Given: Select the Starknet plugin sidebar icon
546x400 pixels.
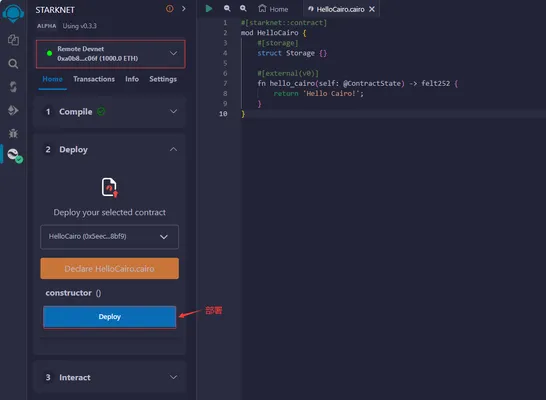Looking at the screenshot, I should pos(14,155).
